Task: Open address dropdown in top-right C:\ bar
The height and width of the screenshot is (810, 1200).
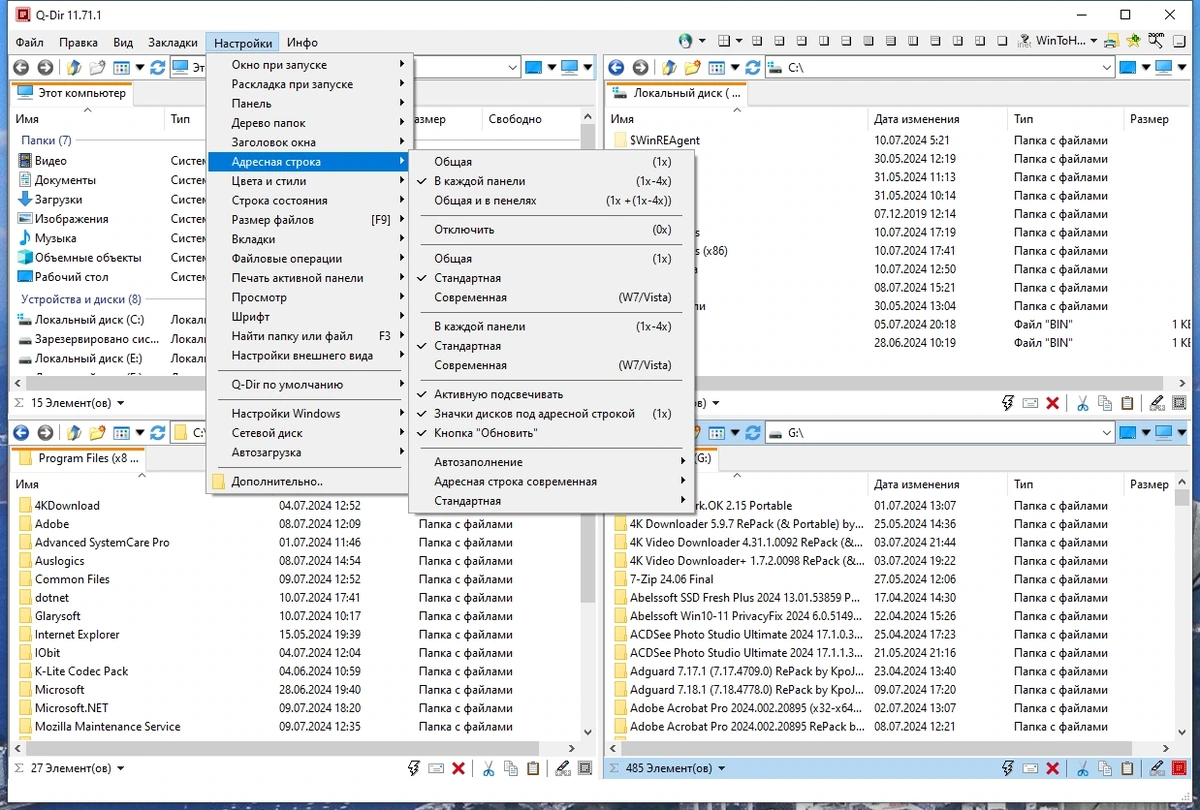Action: pos(1106,68)
